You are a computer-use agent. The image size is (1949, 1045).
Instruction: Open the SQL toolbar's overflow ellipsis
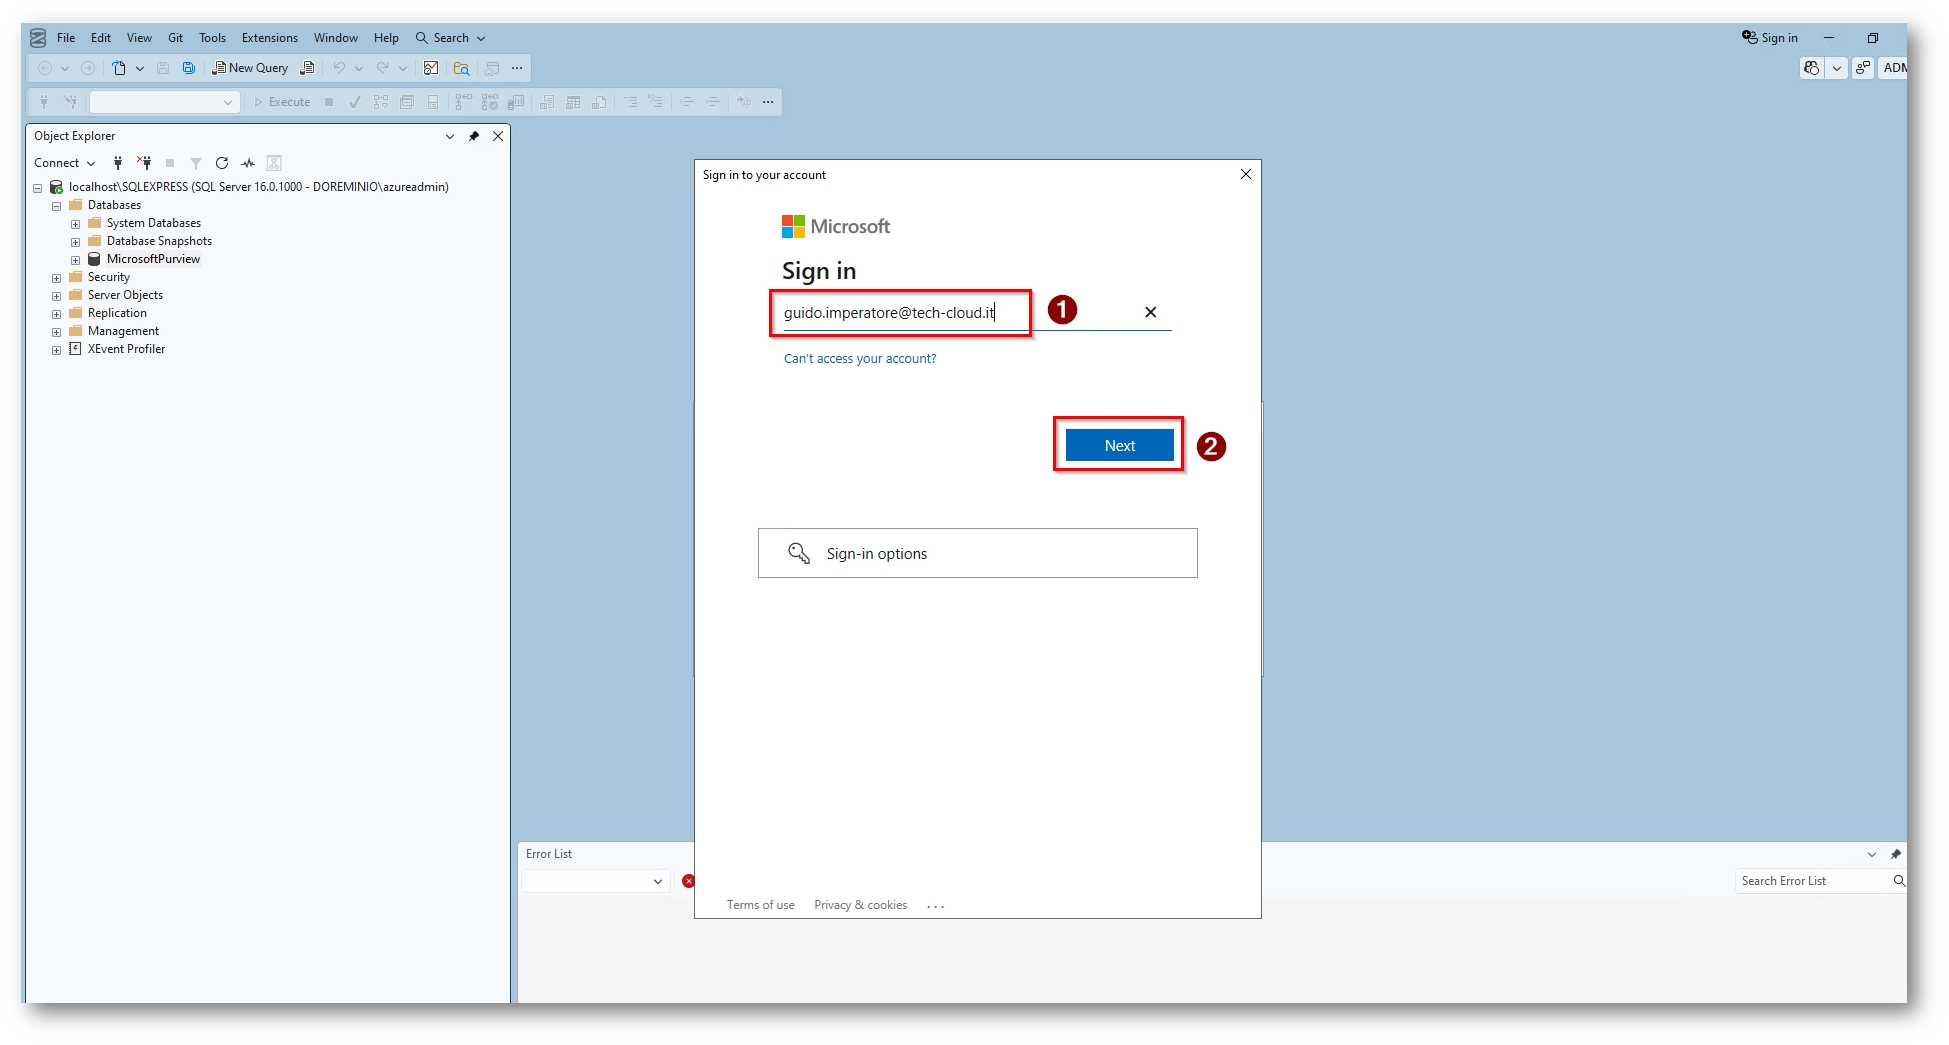[x=768, y=102]
